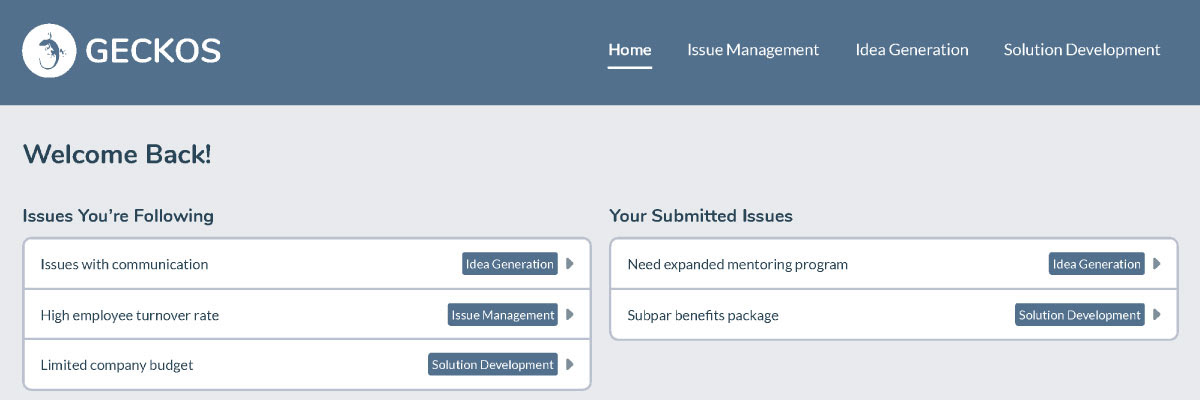Switch to the Idea Generation nav tab

912,50
